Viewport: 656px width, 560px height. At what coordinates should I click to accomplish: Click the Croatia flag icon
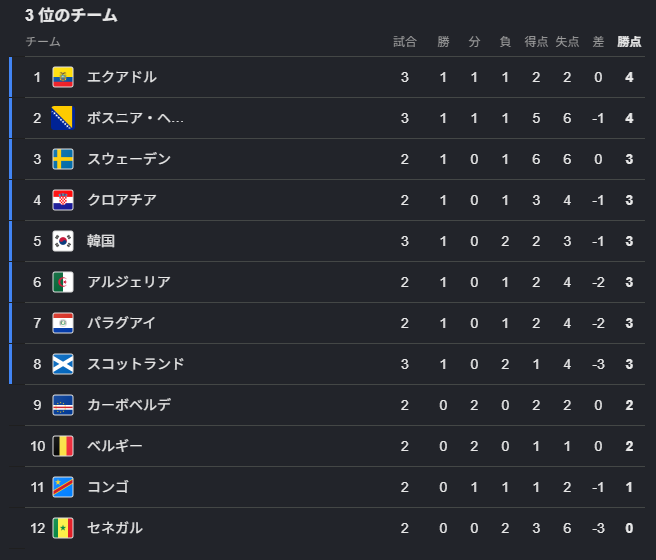click(x=63, y=200)
